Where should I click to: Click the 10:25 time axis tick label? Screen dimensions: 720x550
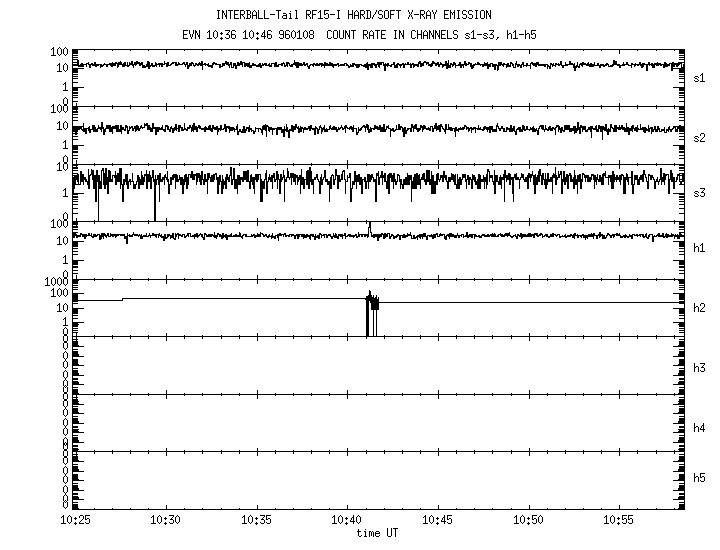click(x=75, y=521)
